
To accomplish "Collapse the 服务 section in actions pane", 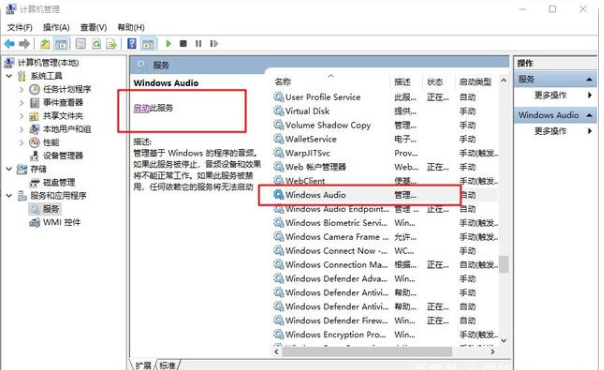I will pos(589,79).
